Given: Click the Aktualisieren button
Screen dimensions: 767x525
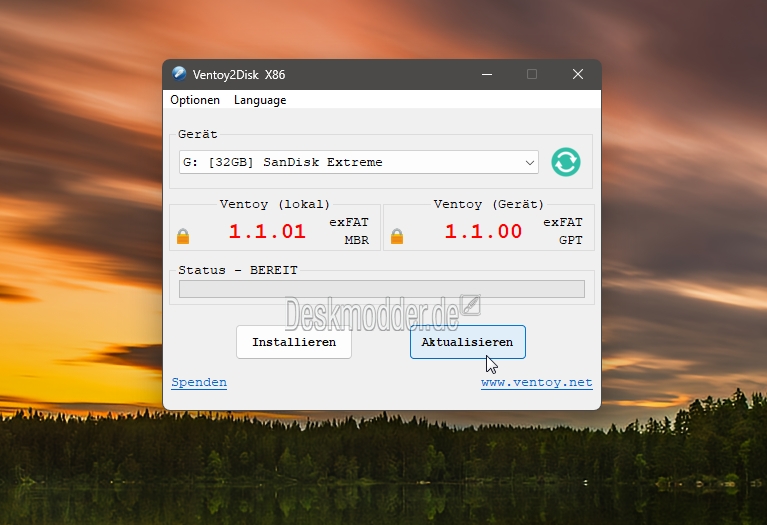Looking at the screenshot, I should (x=468, y=342).
